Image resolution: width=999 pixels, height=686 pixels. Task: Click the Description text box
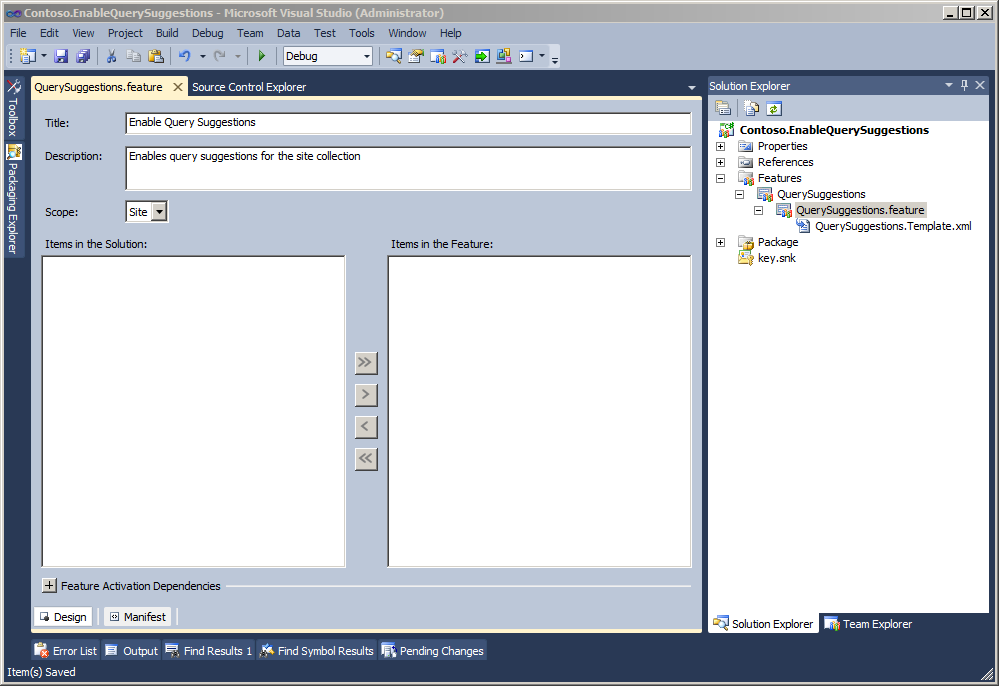coord(408,168)
